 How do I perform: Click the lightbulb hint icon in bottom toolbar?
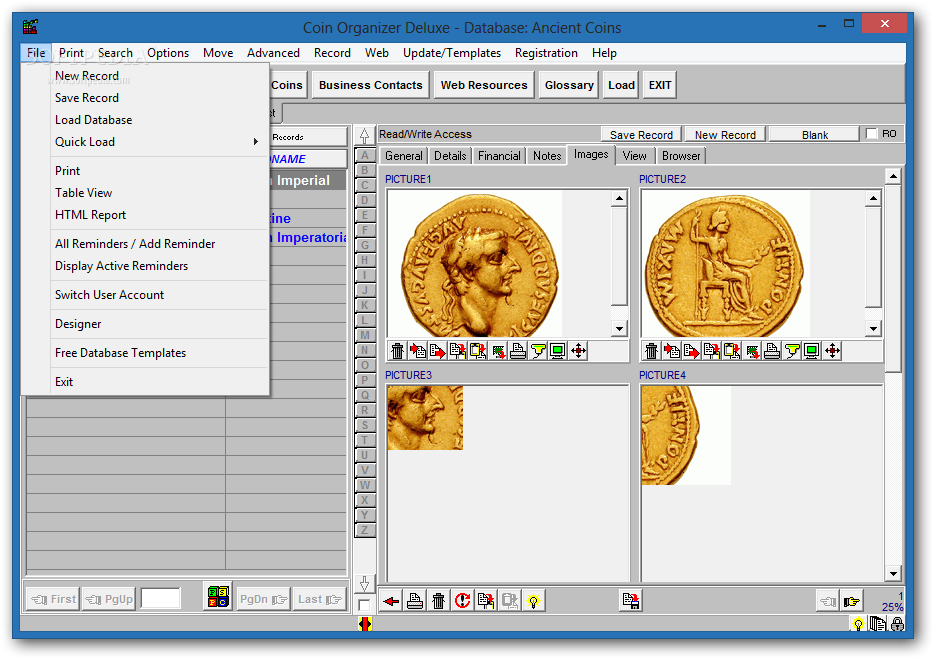pyautogui.click(x=534, y=601)
